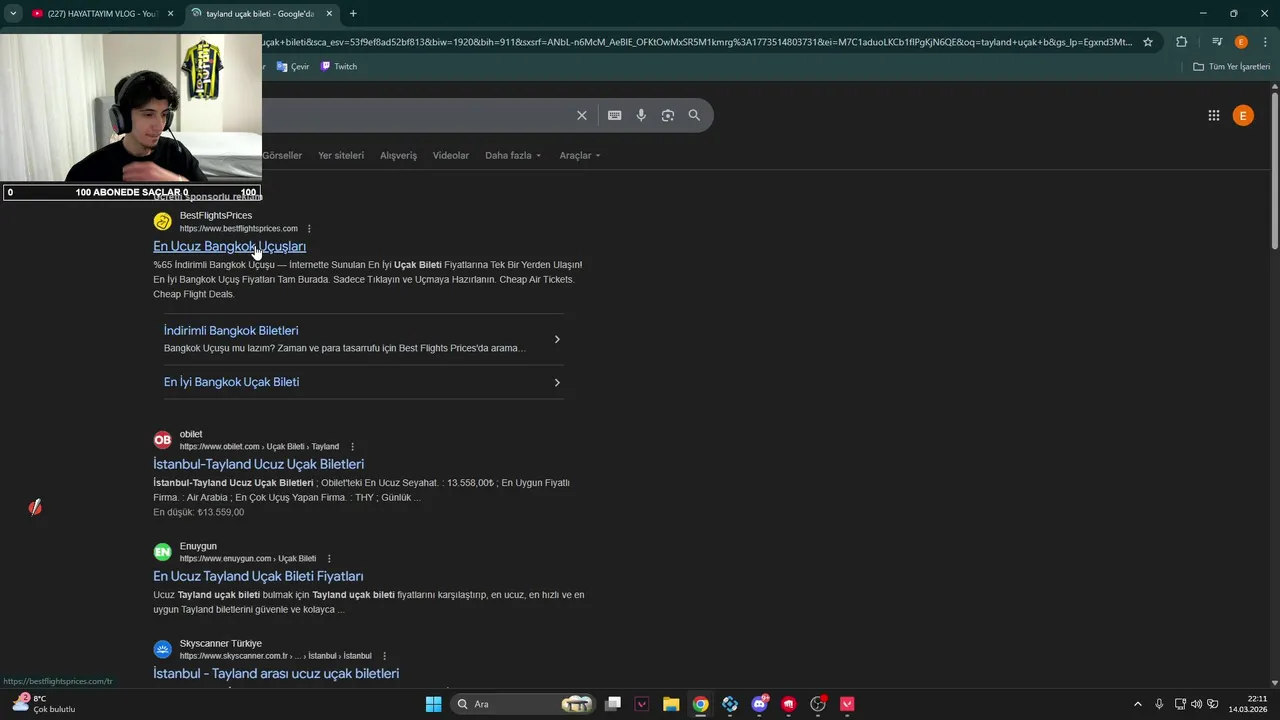Viewport: 1280px width, 720px height.
Task: Open the Twitch bookmark
Action: click(x=338, y=67)
